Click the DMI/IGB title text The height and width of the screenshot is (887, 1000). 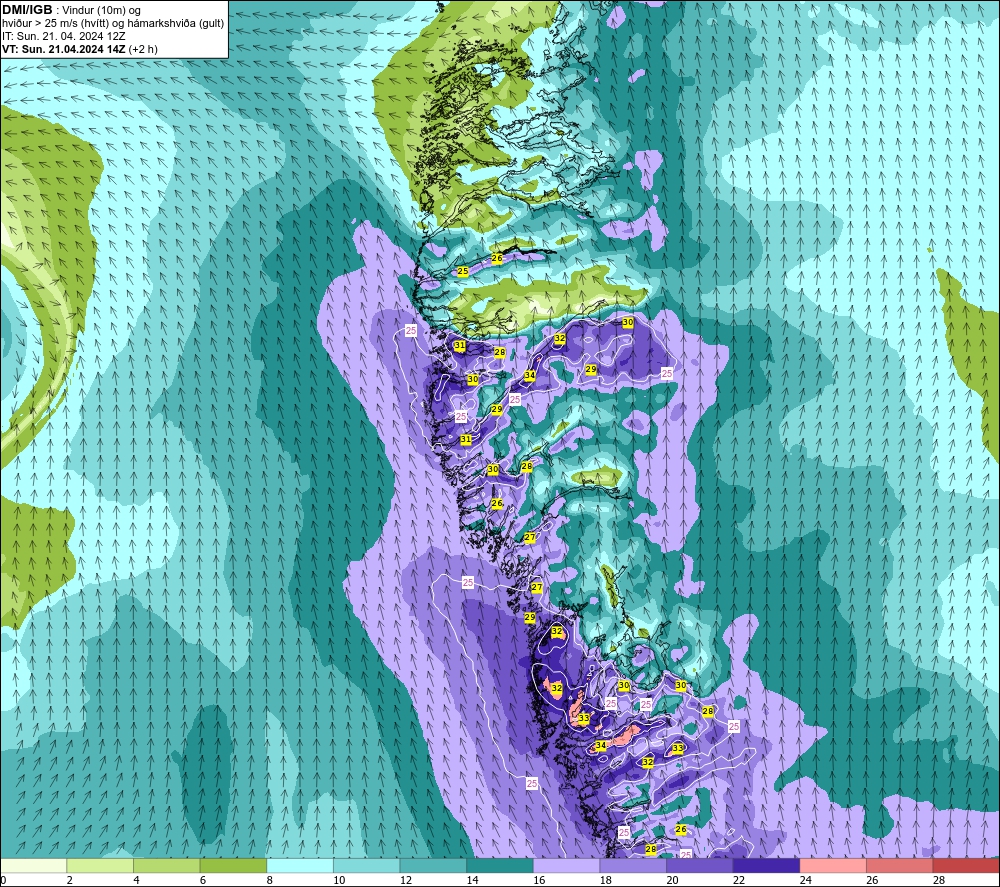point(27,10)
